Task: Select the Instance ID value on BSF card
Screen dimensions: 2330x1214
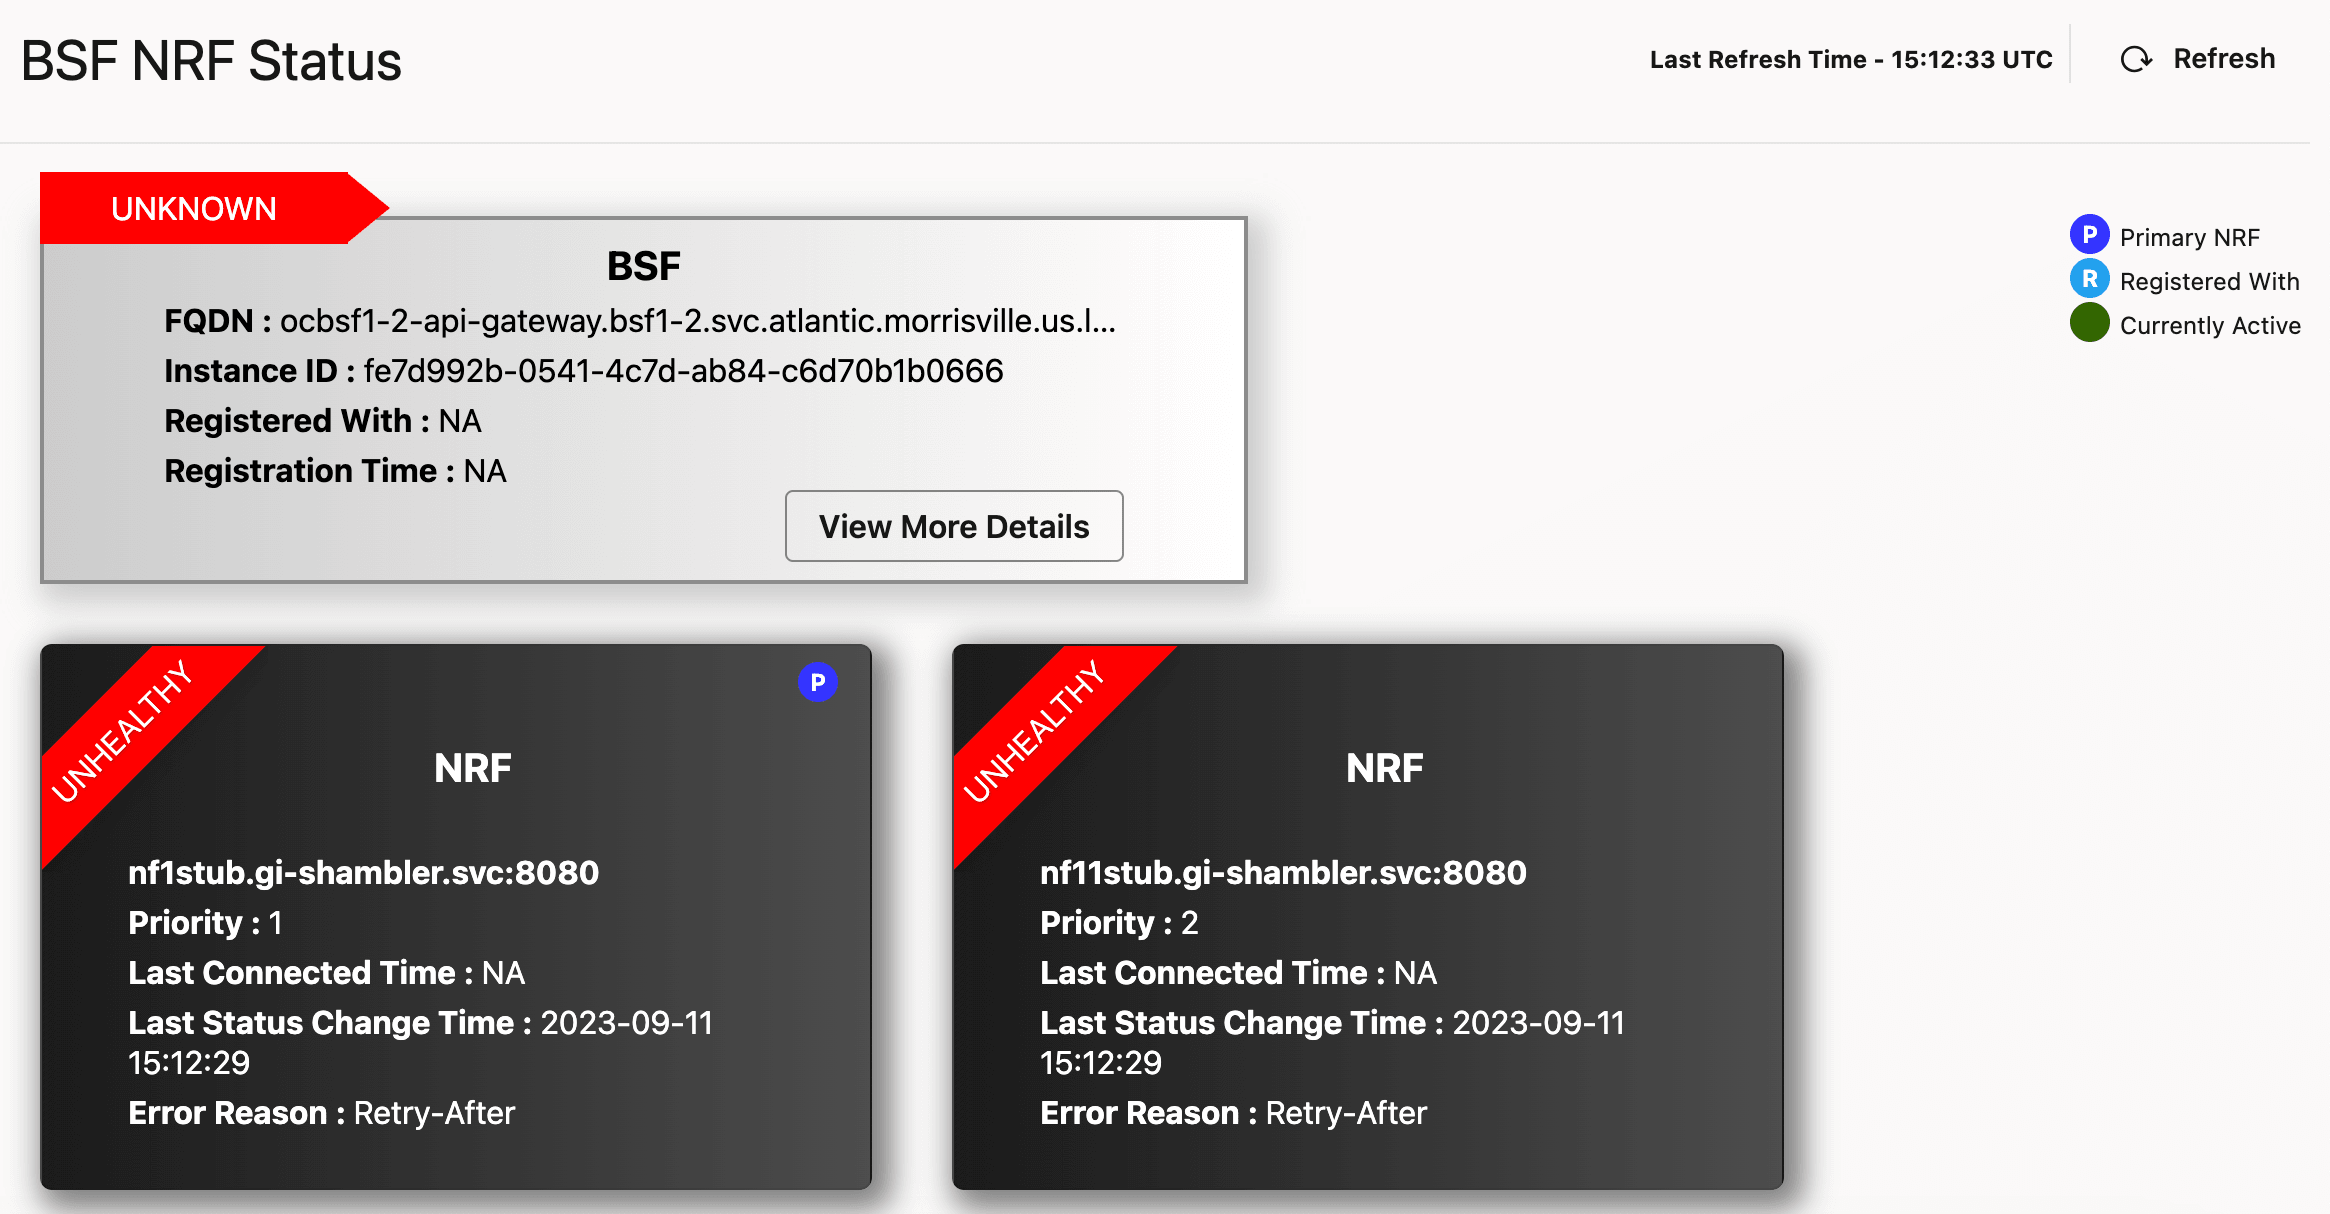Action: click(681, 370)
